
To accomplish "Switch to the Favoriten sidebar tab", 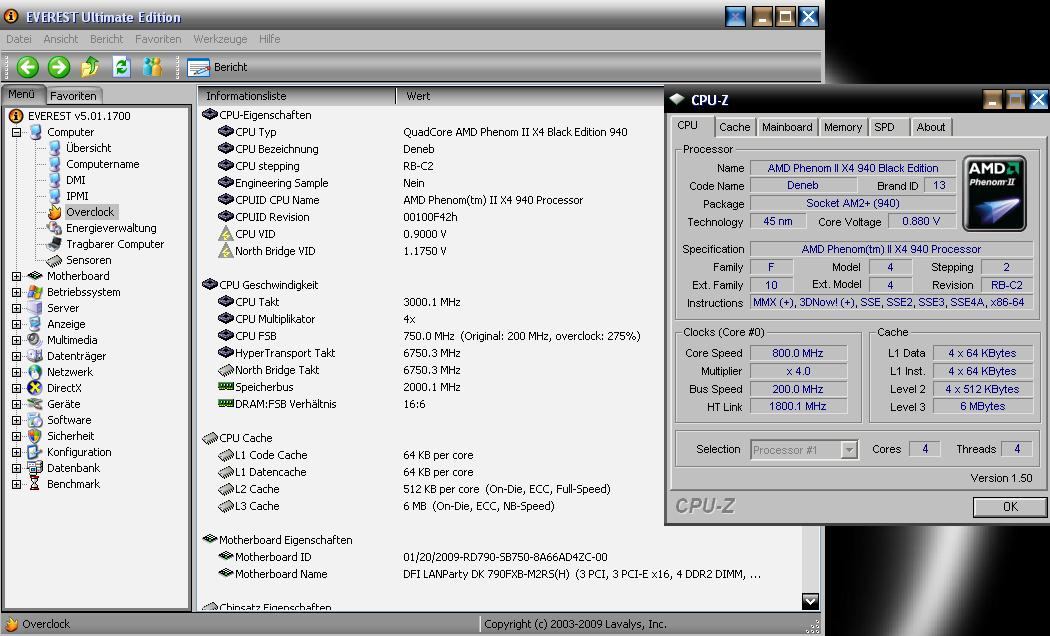I will (73, 96).
